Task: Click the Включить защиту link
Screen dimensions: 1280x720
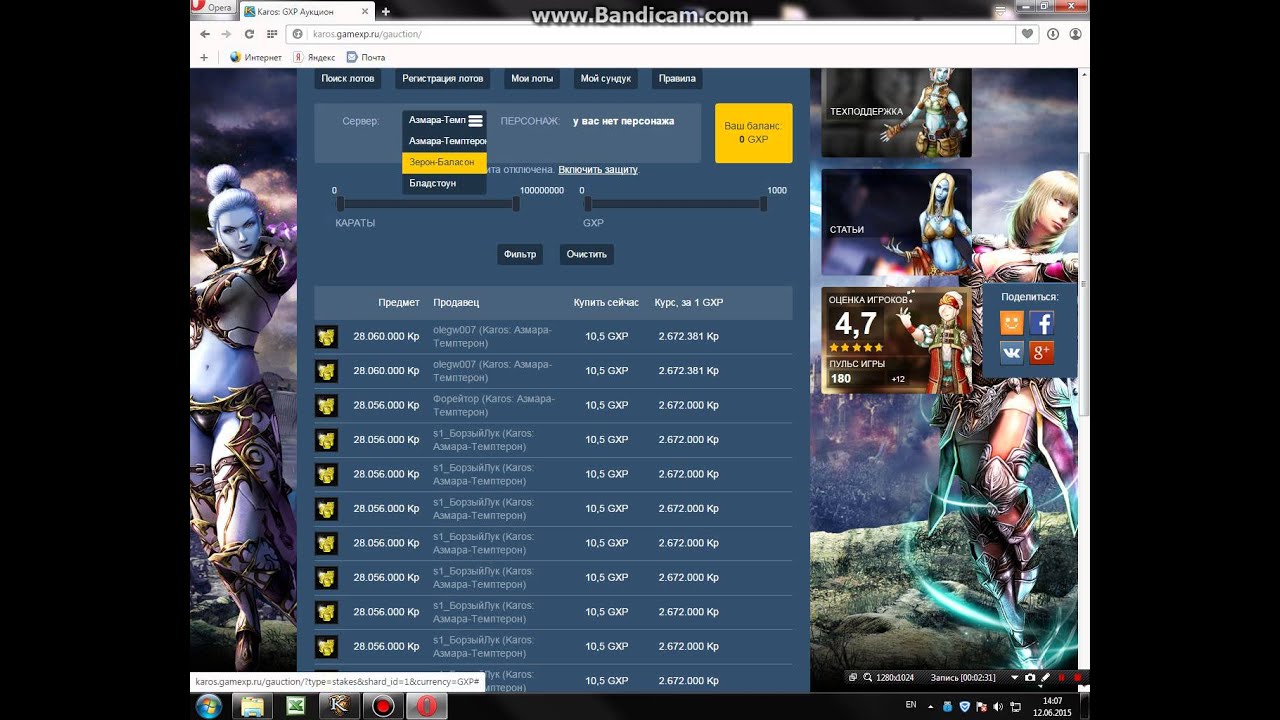Action: tap(598, 170)
